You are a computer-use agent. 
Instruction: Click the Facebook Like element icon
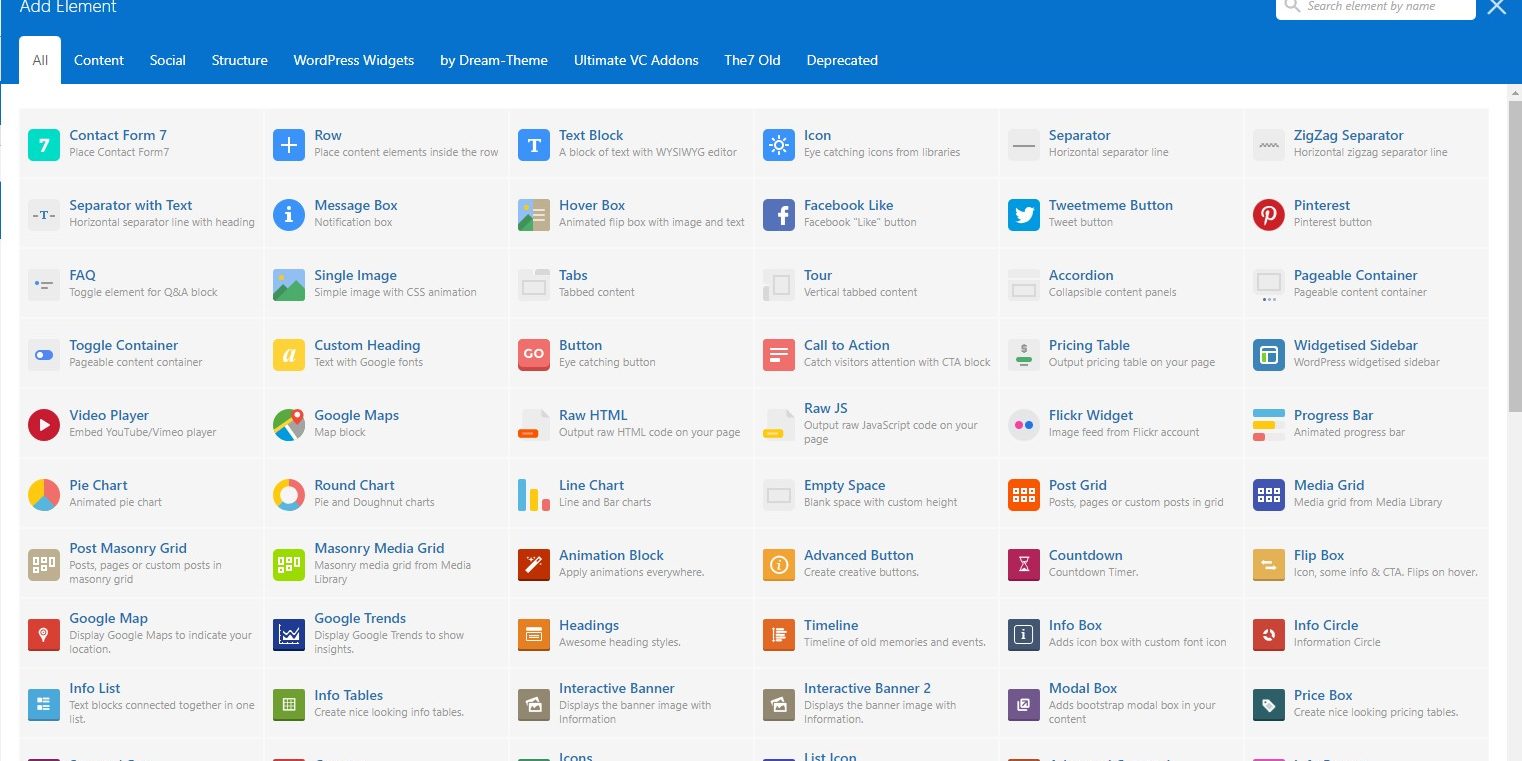(x=778, y=213)
